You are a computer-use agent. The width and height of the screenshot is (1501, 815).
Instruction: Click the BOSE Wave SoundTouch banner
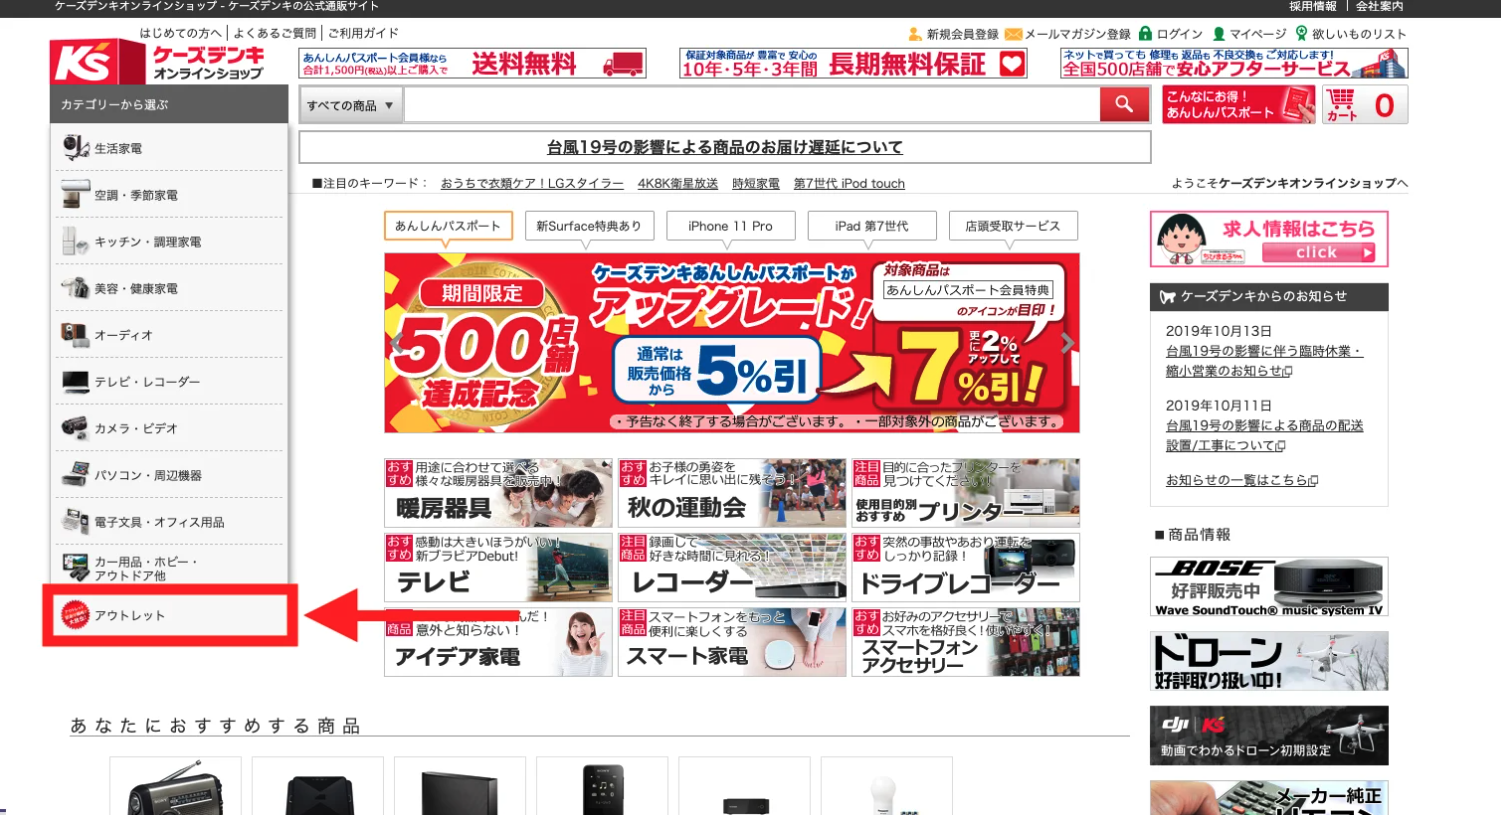pyautogui.click(x=1269, y=587)
